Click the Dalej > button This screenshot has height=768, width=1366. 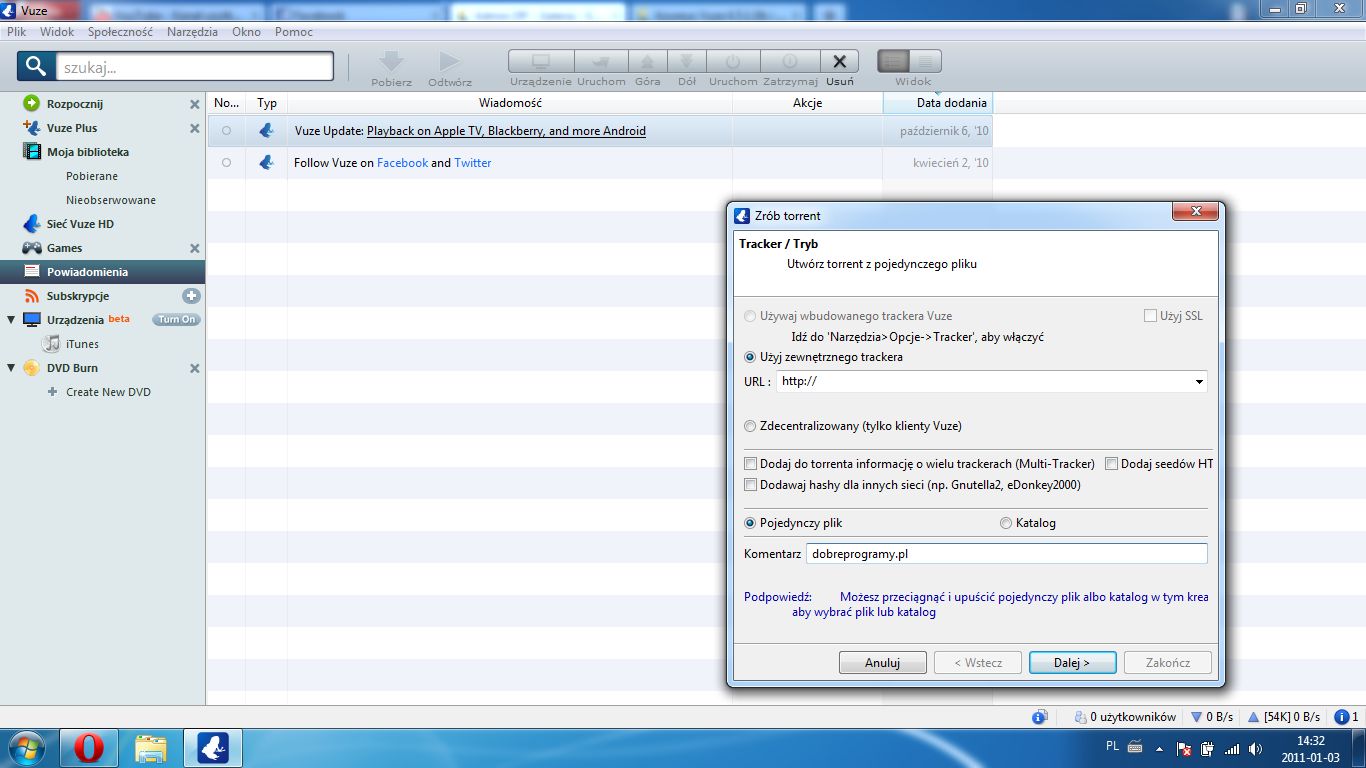[1072, 663]
